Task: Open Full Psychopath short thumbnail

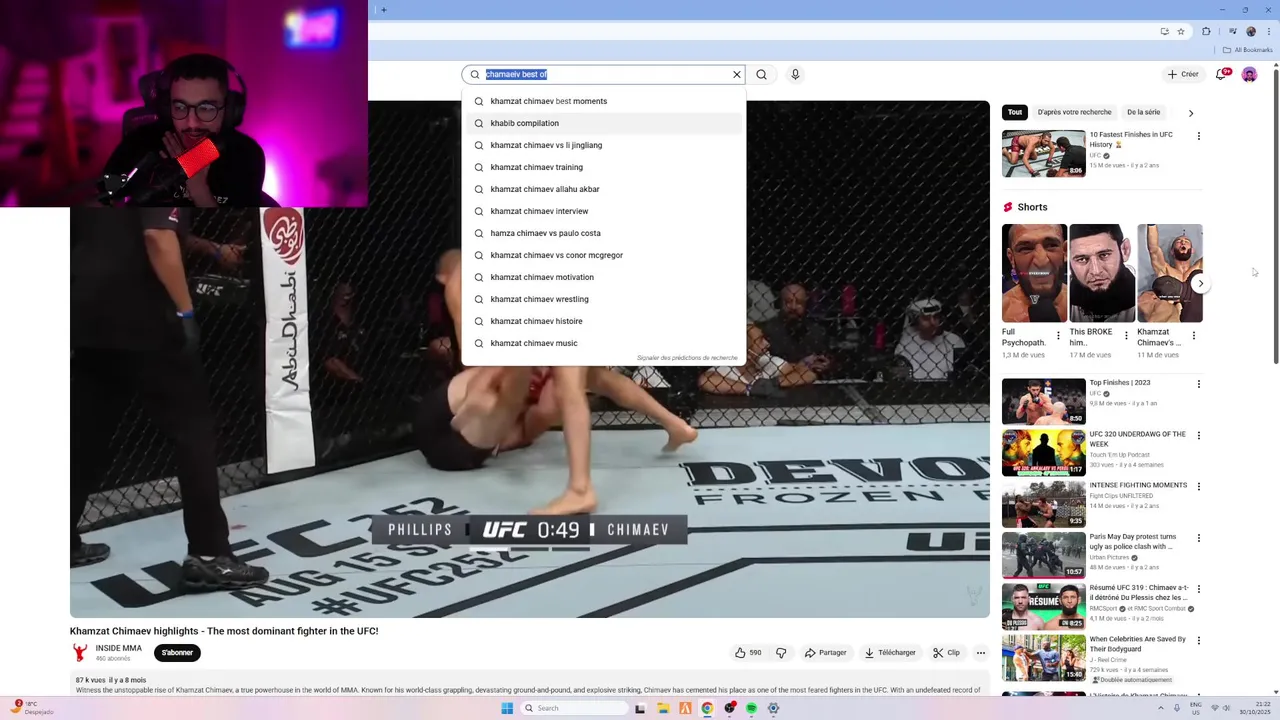Action: (1034, 273)
